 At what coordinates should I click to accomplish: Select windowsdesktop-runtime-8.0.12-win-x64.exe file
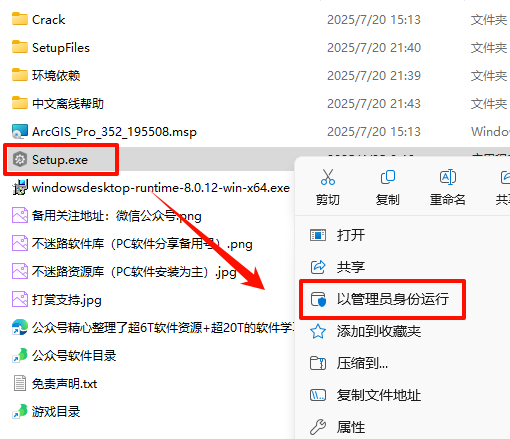(161, 188)
